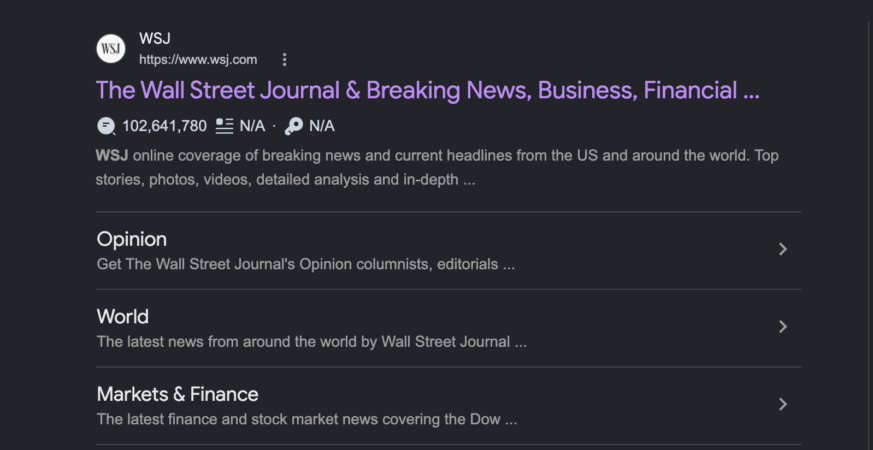Click 'Get The Wall Street Journal's Opinion columnists' description

click(306, 264)
